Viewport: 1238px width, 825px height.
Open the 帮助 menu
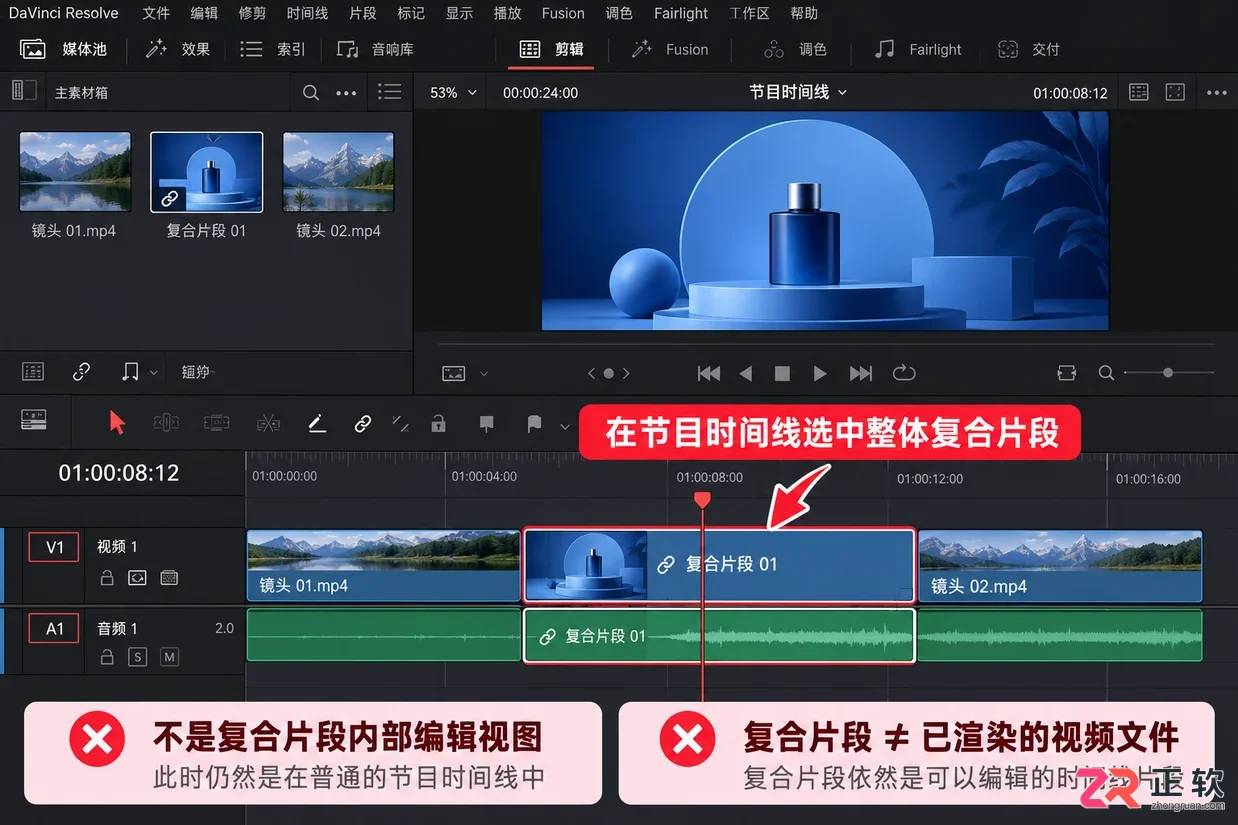(804, 13)
